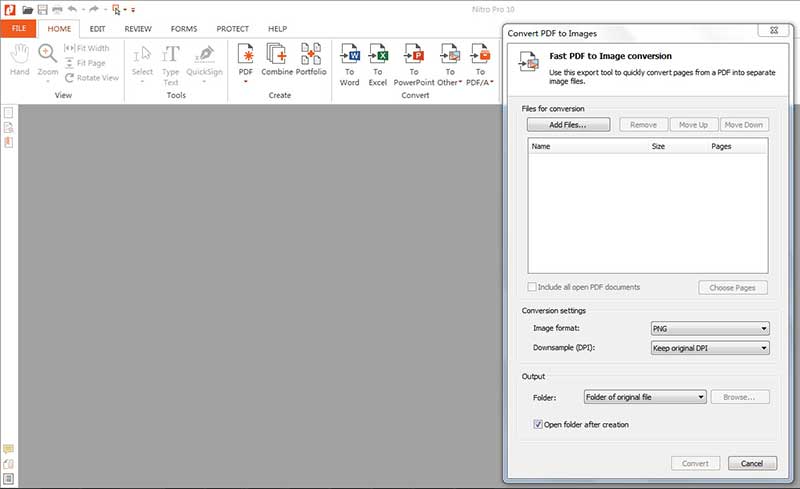Convert PDF To PowerPoint
Viewport: 800px width, 489px height.
tap(414, 65)
